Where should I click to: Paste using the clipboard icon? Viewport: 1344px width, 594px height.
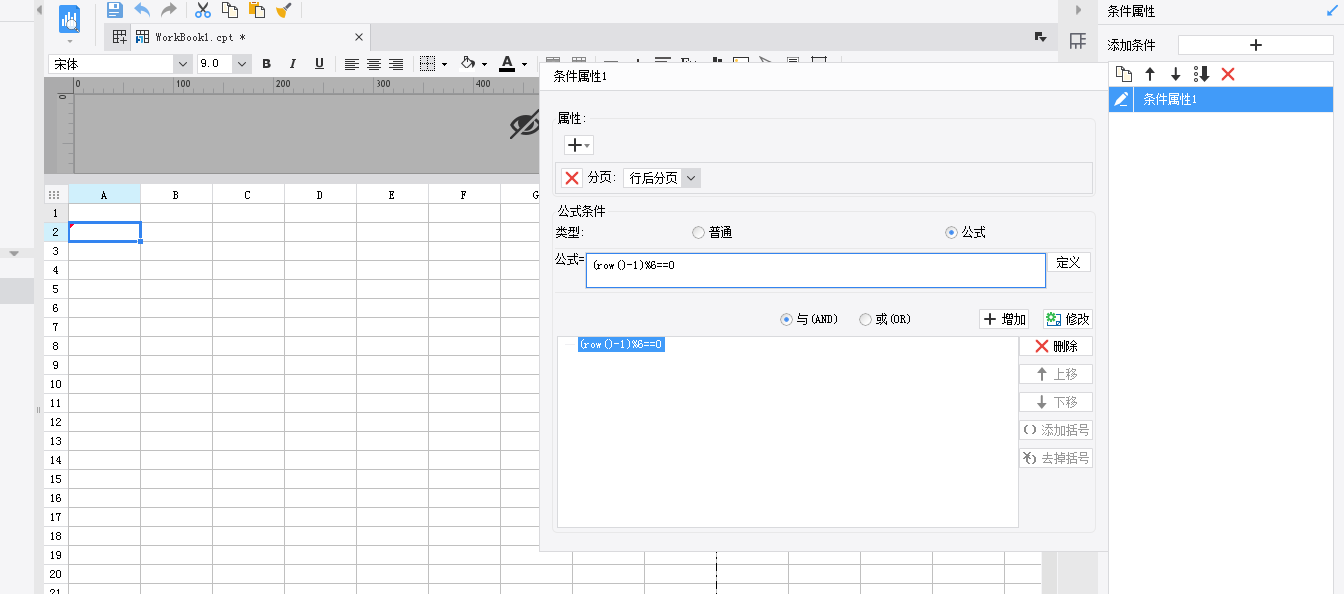(257, 10)
